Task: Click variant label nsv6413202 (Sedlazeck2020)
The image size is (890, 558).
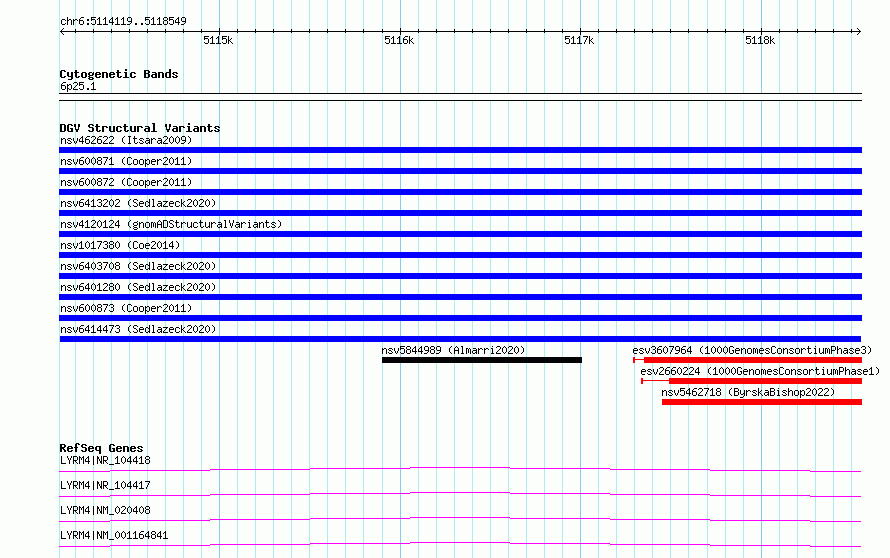Action: [x=138, y=203]
